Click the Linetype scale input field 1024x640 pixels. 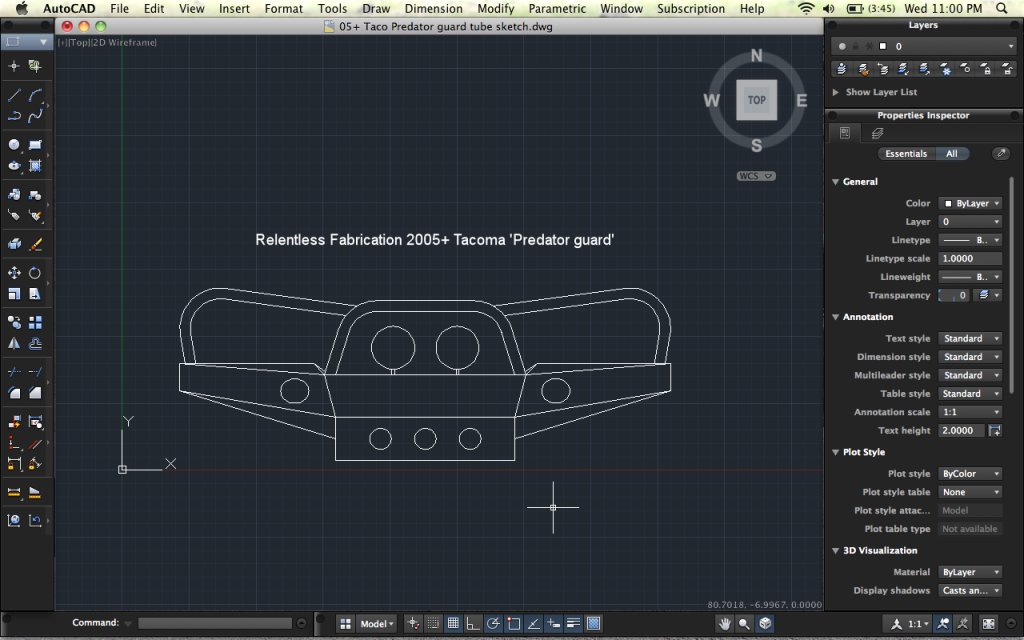[970, 259]
